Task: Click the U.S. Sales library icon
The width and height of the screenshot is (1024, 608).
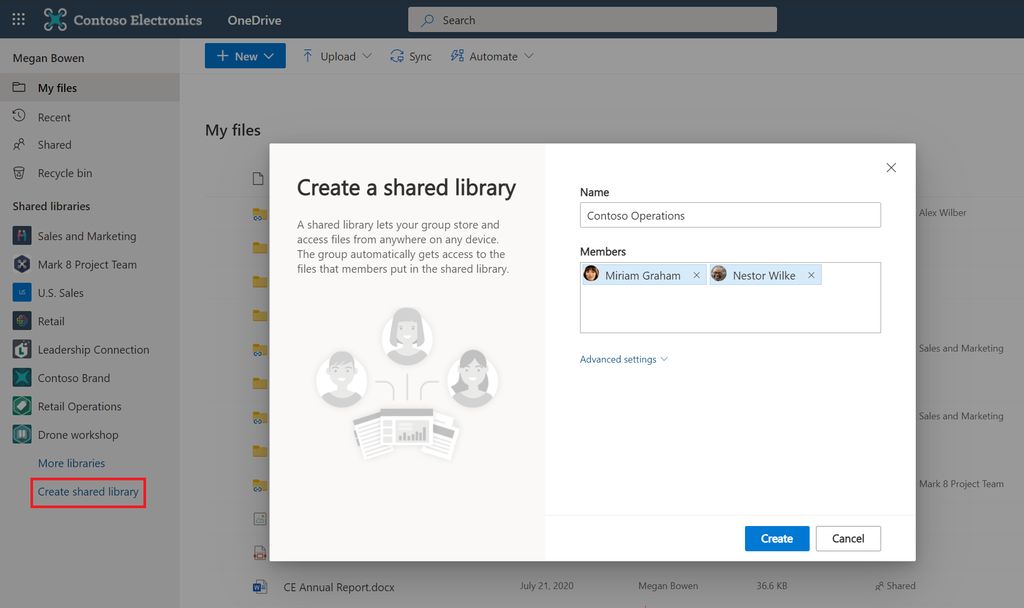Action: 22,293
